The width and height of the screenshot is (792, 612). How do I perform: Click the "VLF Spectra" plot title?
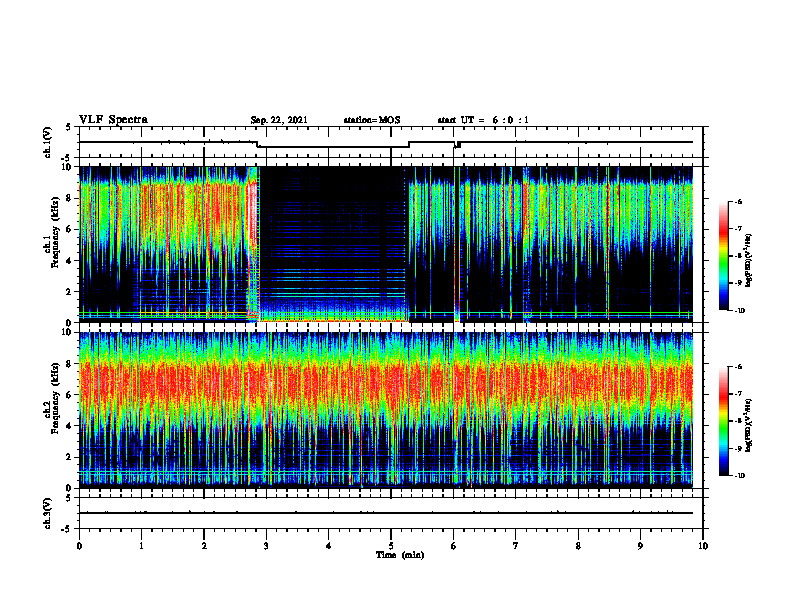[113, 119]
